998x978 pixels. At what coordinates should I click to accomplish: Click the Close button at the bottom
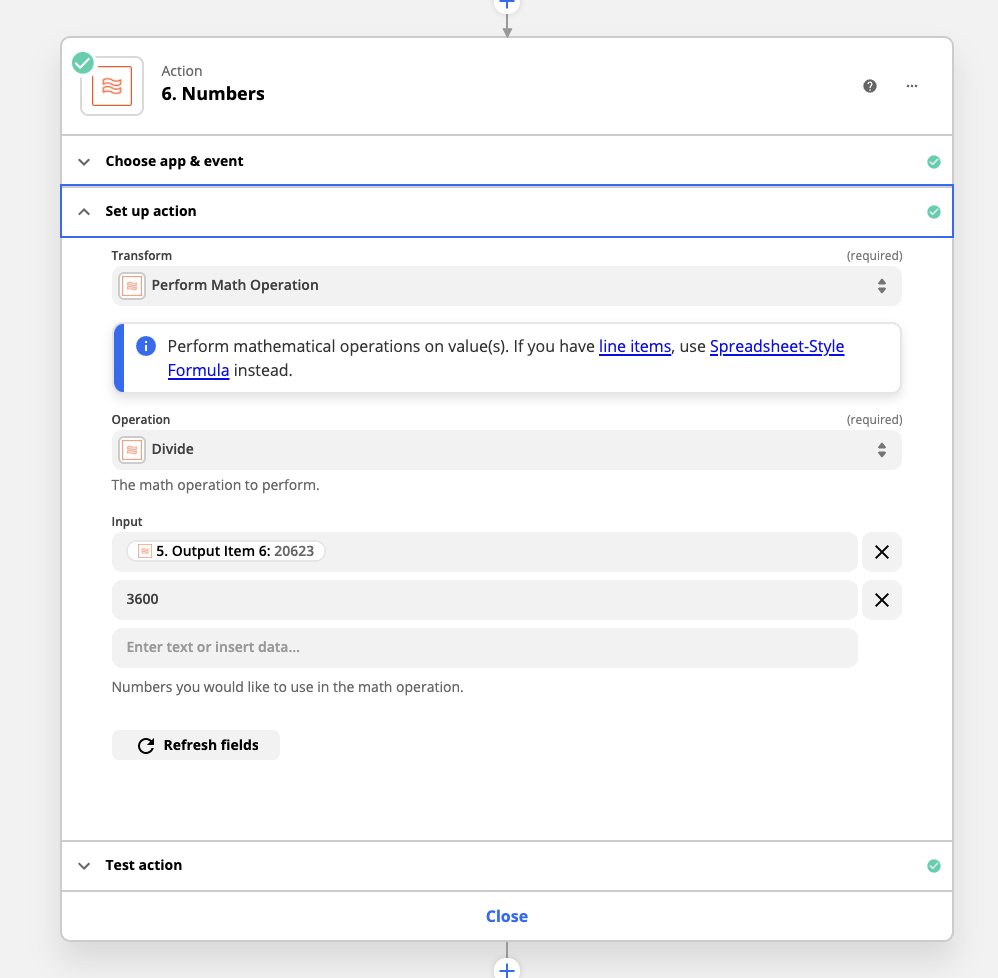pos(507,916)
